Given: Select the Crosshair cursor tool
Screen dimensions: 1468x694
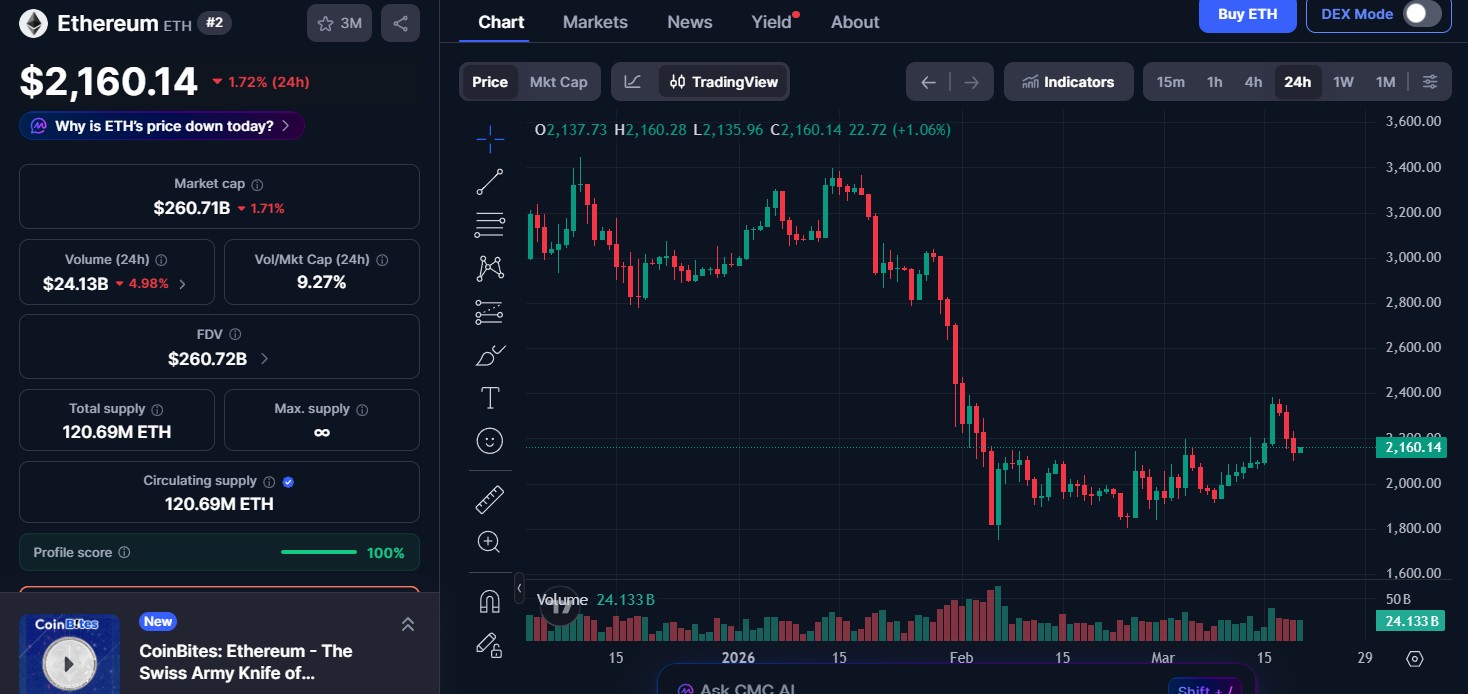Looking at the screenshot, I should [x=489, y=139].
